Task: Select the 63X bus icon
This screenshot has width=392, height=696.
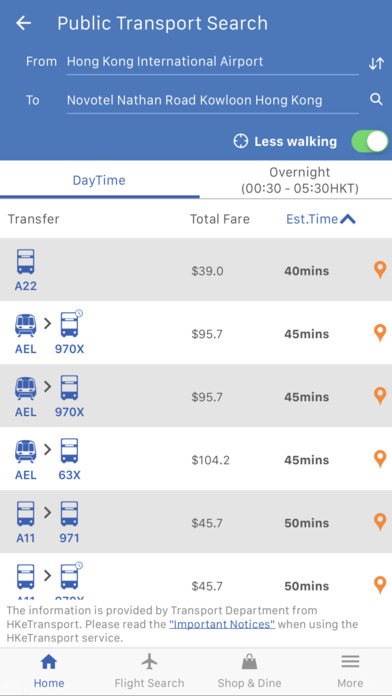Action: (69, 451)
